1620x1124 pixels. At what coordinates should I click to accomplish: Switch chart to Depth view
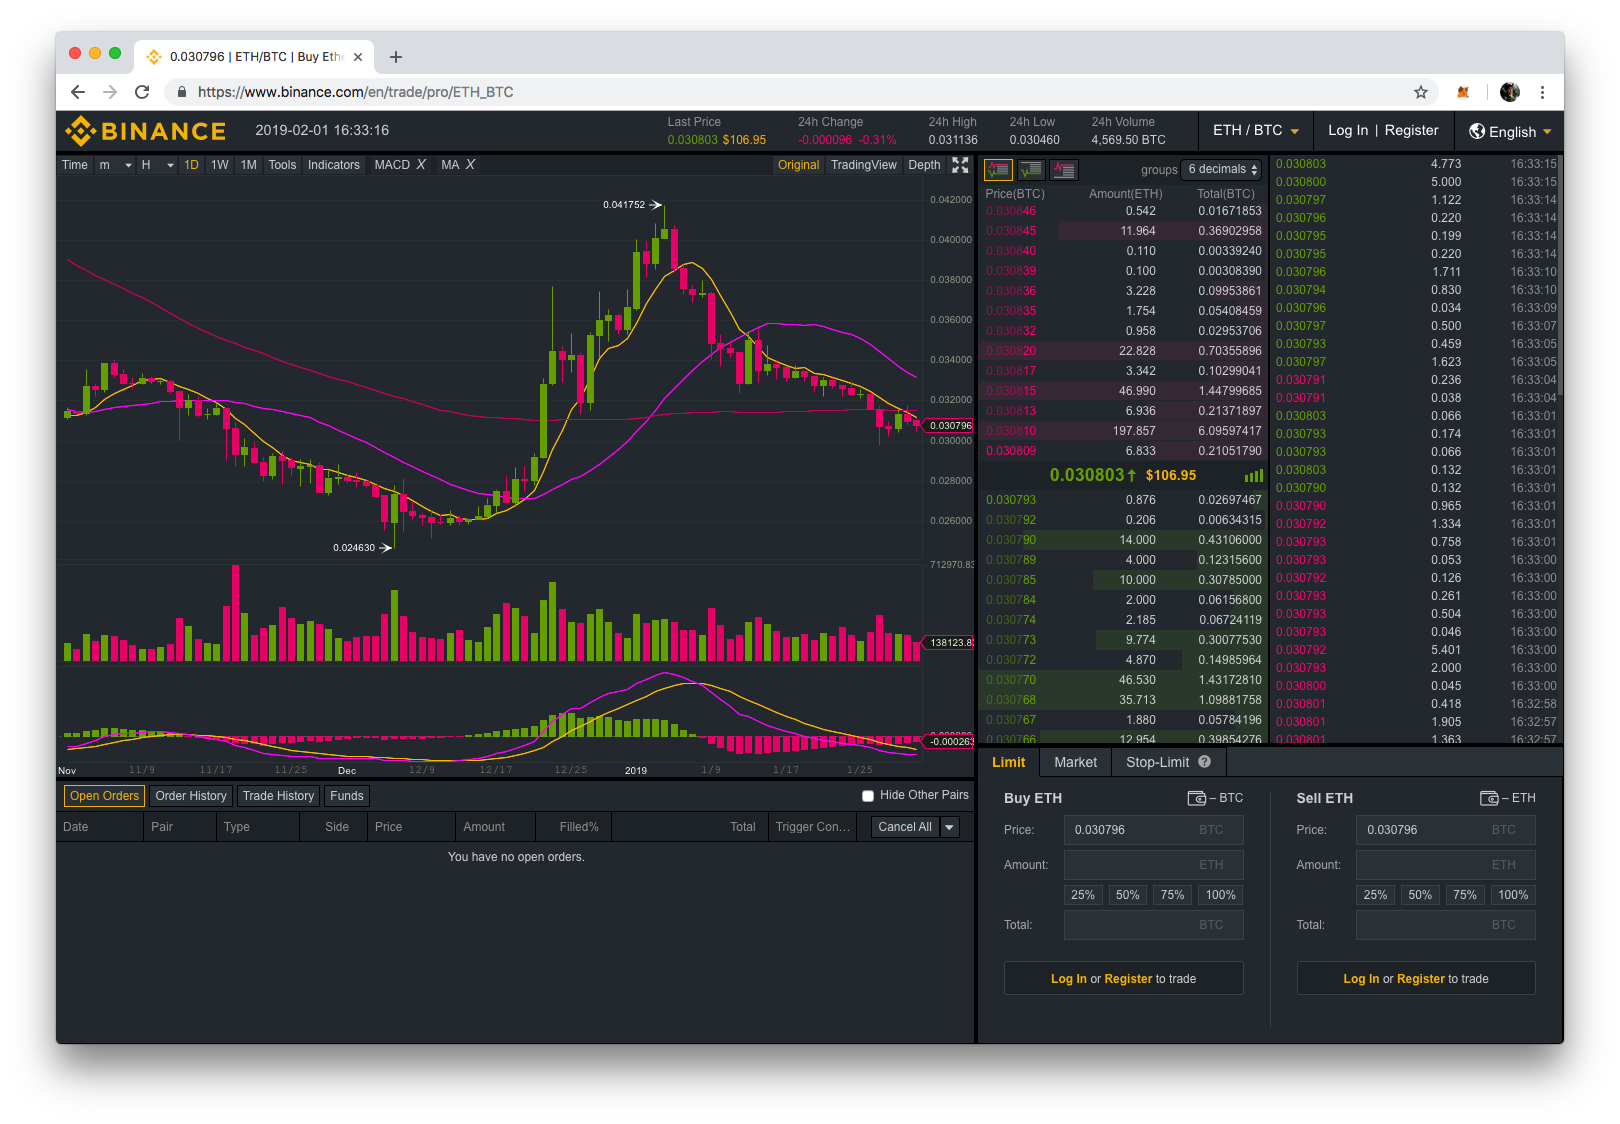[x=924, y=165]
